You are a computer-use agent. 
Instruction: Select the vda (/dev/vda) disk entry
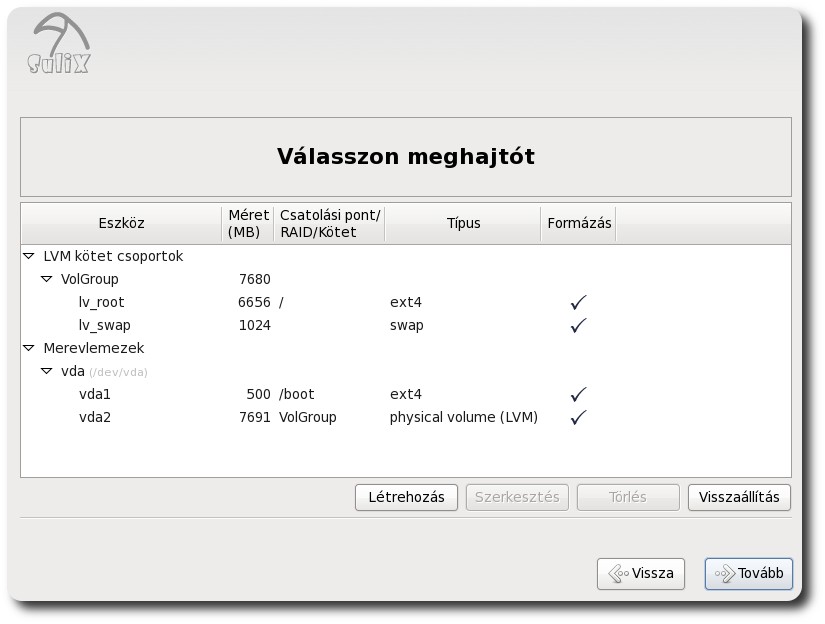(x=104, y=371)
